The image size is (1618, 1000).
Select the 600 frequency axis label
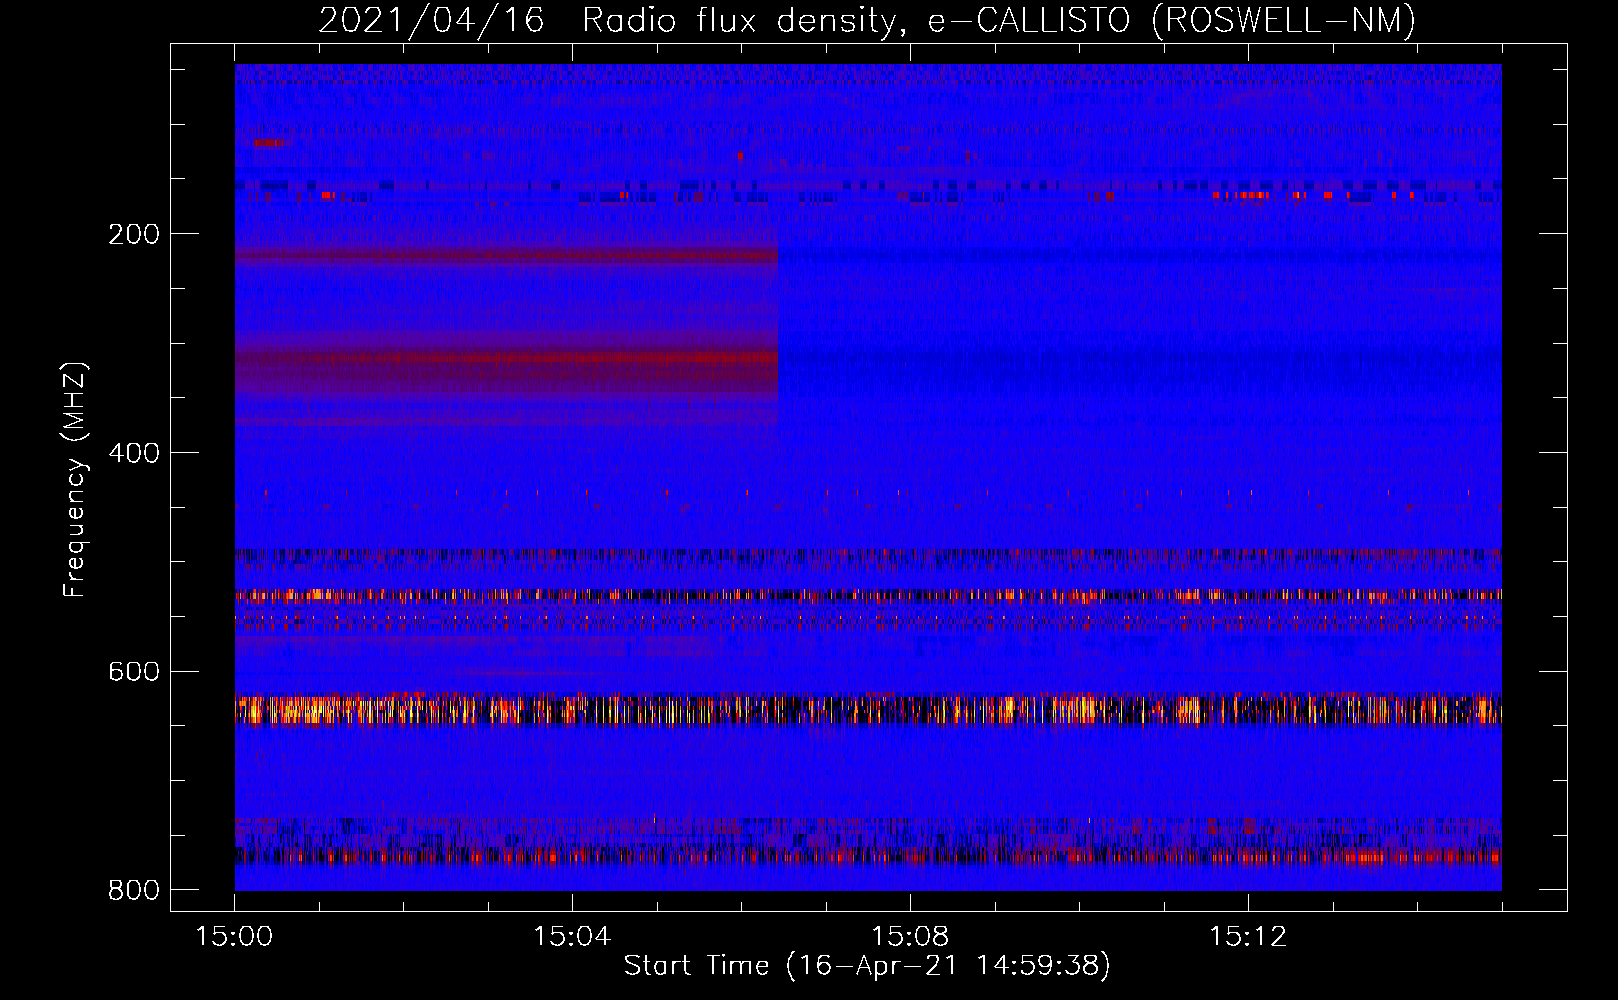(x=134, y=671)
